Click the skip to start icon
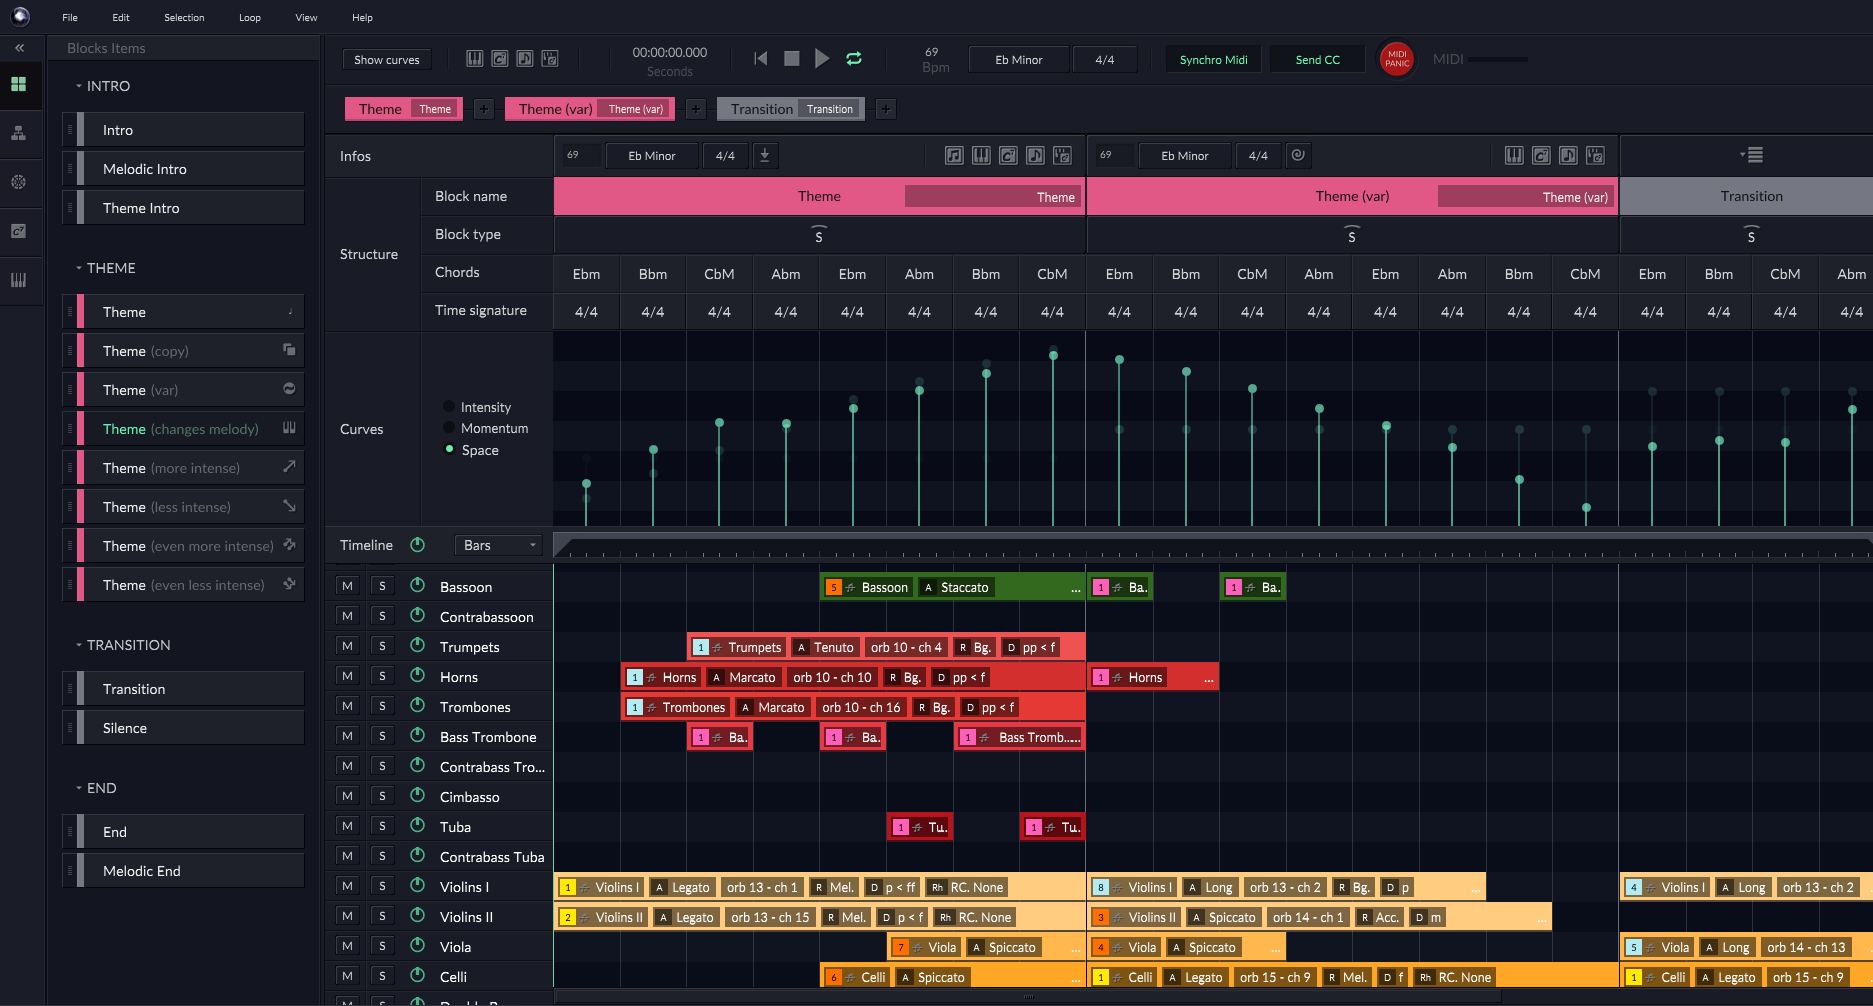This screenshot has height=1006, width=1873. [761, 59]
